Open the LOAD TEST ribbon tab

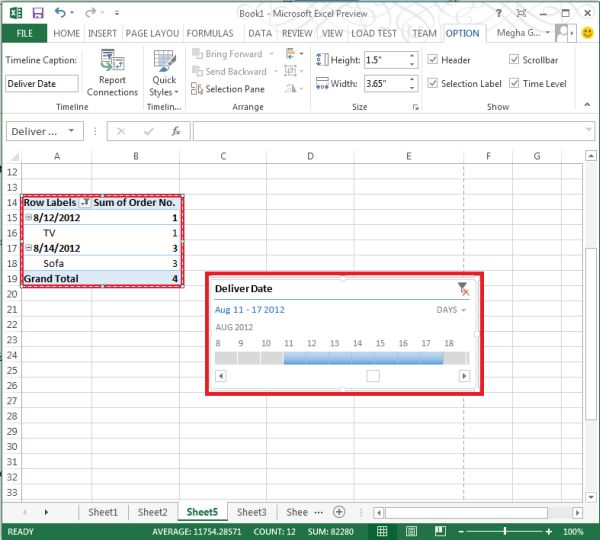coord(373,33)
